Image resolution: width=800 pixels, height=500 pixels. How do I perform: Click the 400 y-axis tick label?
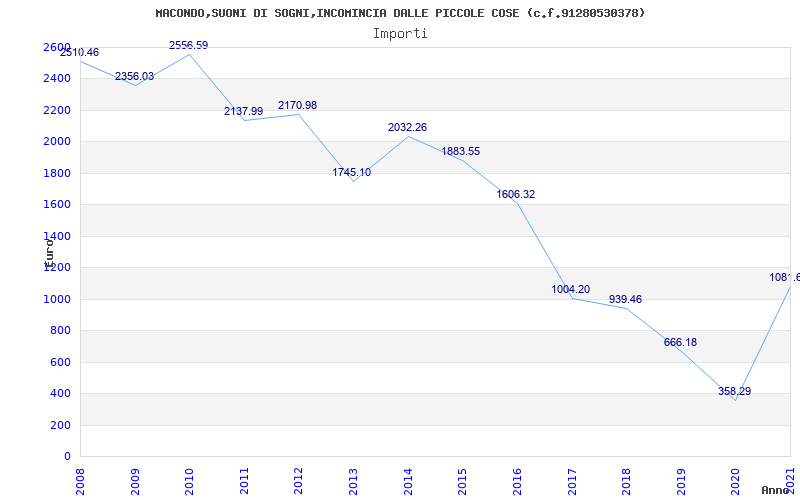pyautogui.click(x=60, y=393)
